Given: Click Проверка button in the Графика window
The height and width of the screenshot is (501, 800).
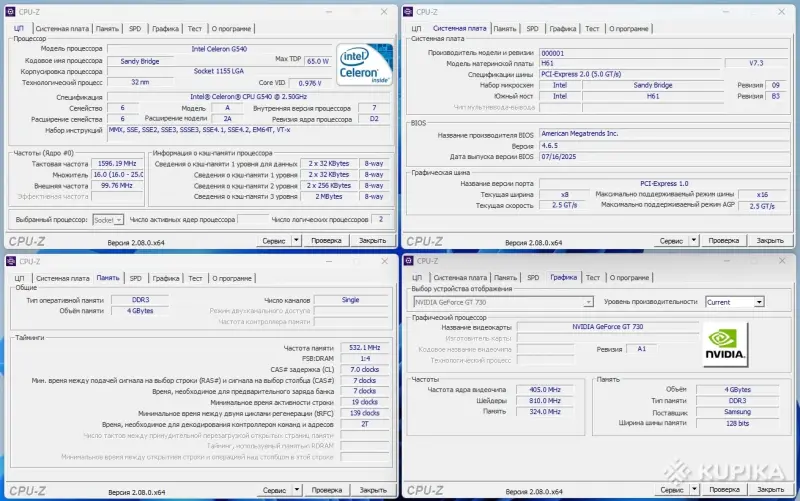Looking at the screenshot, I should [x=724, y=489].
